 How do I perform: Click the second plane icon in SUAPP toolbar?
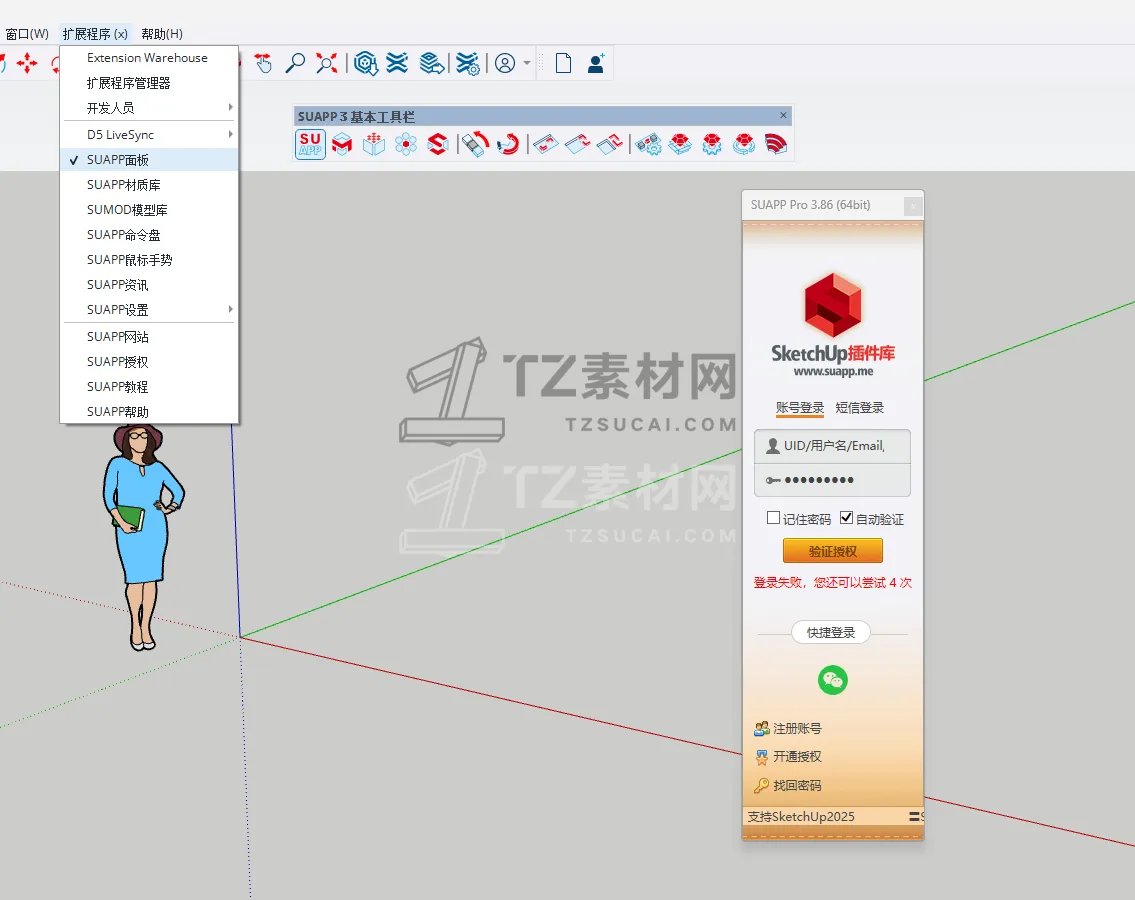[578, 144]
